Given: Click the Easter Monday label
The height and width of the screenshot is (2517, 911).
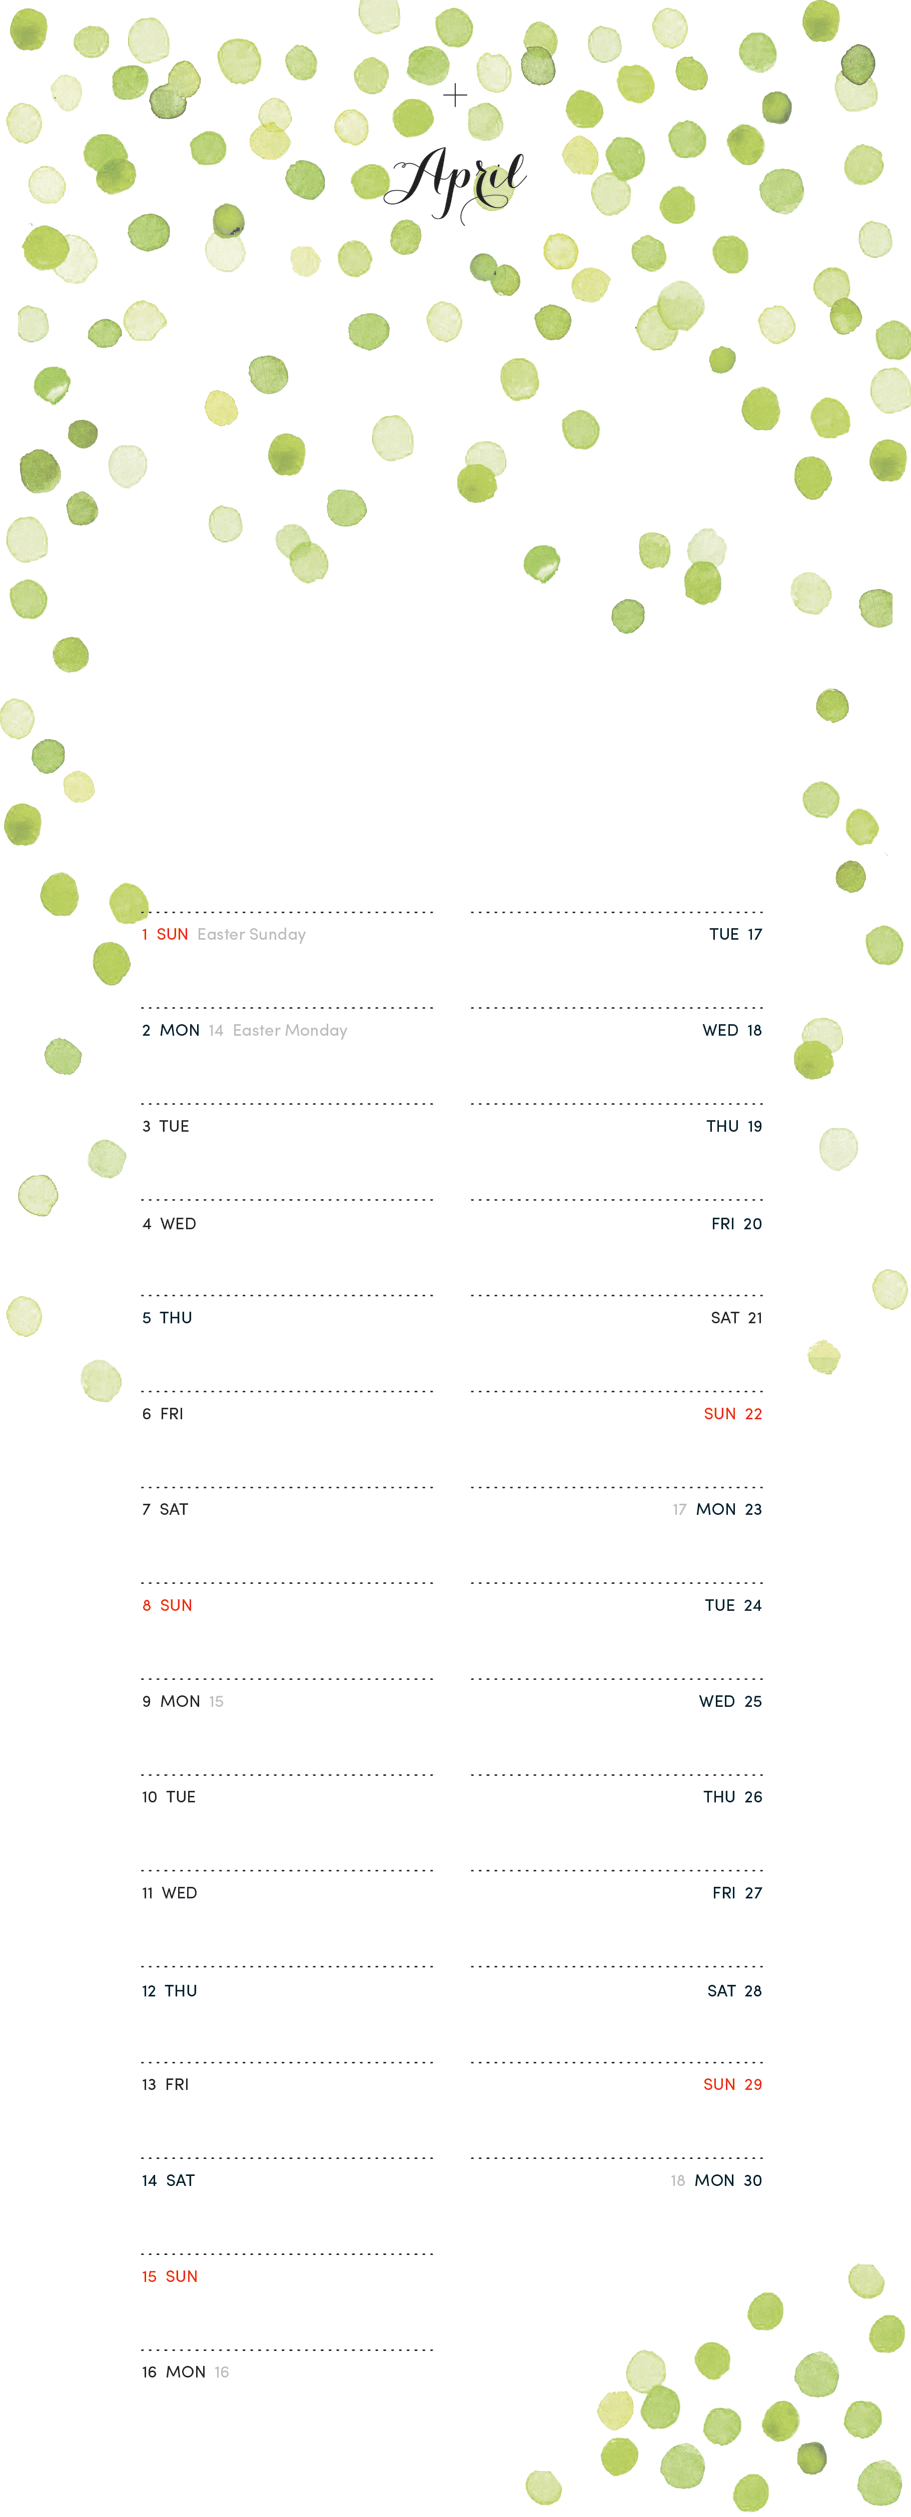Looking at the screenshot, I should 290,1030.
